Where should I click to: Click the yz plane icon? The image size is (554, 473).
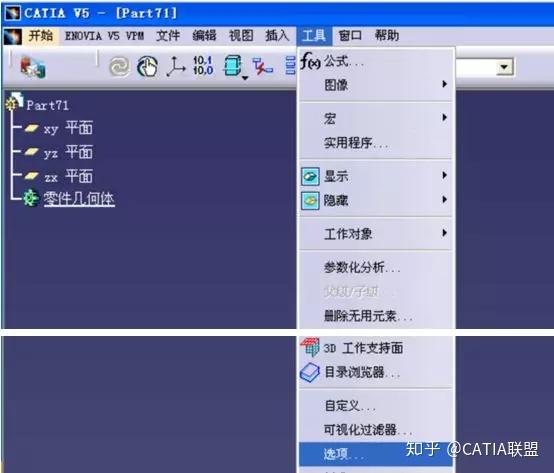31,152
